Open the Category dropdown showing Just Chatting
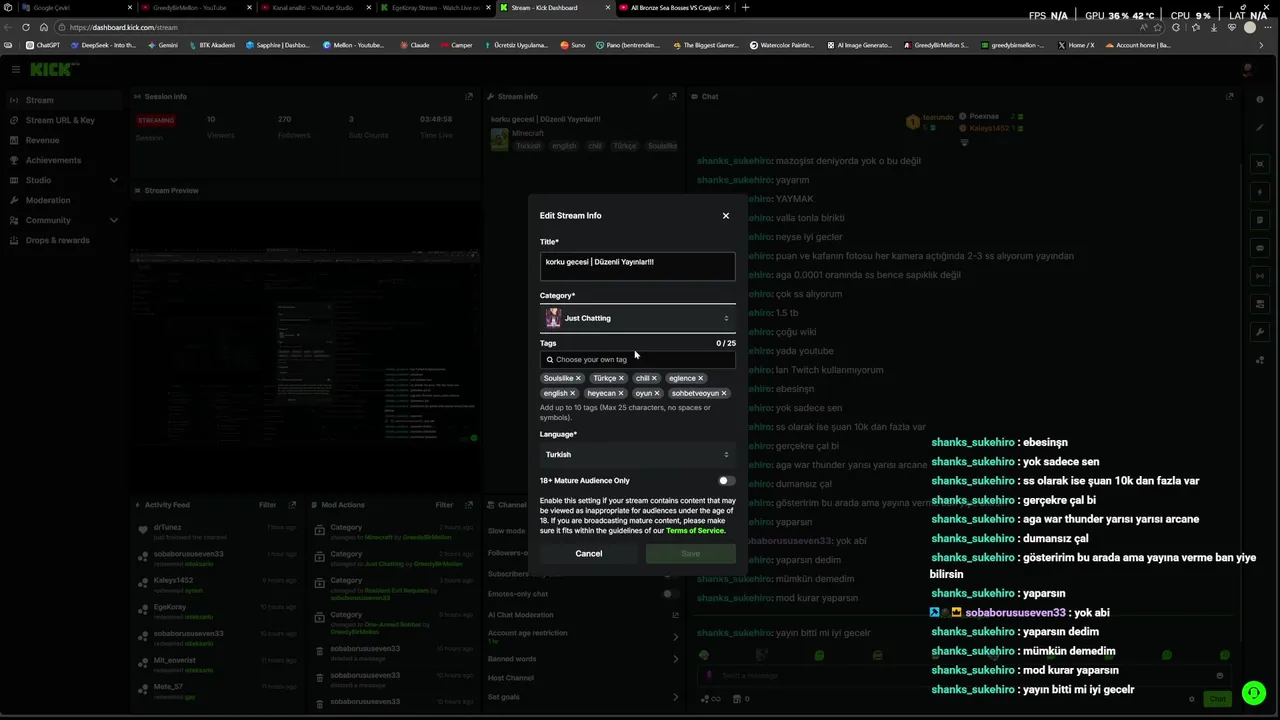The image size is (1280, 720). coord(637,318)
